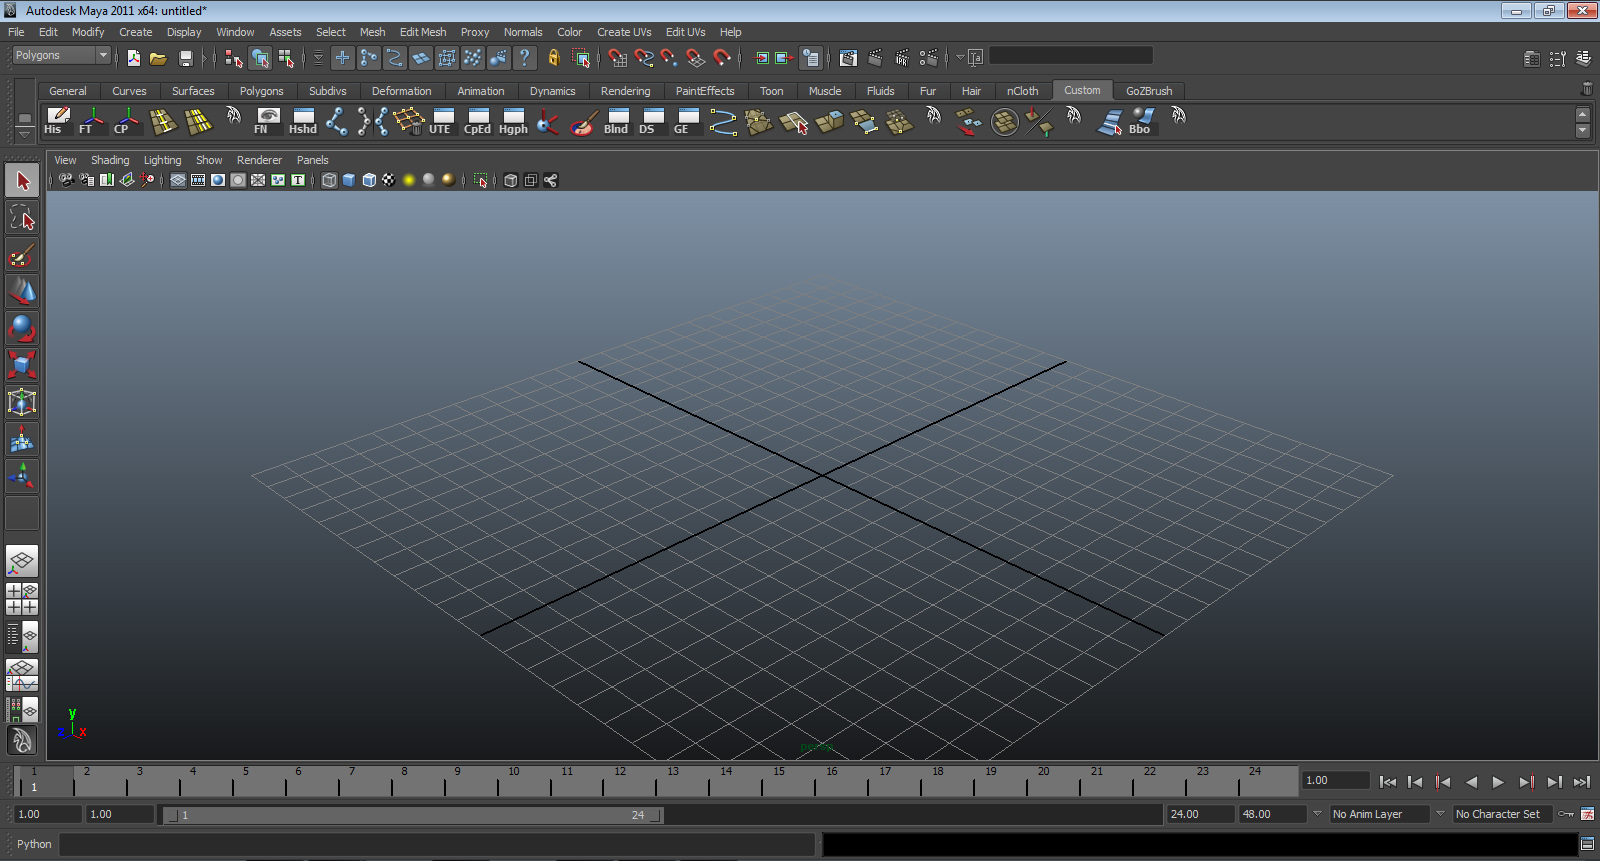1600x861 pixels.
Task: Open the Polygons menu set dropdown
Action: pyautogui.click(x=61, y=56)
